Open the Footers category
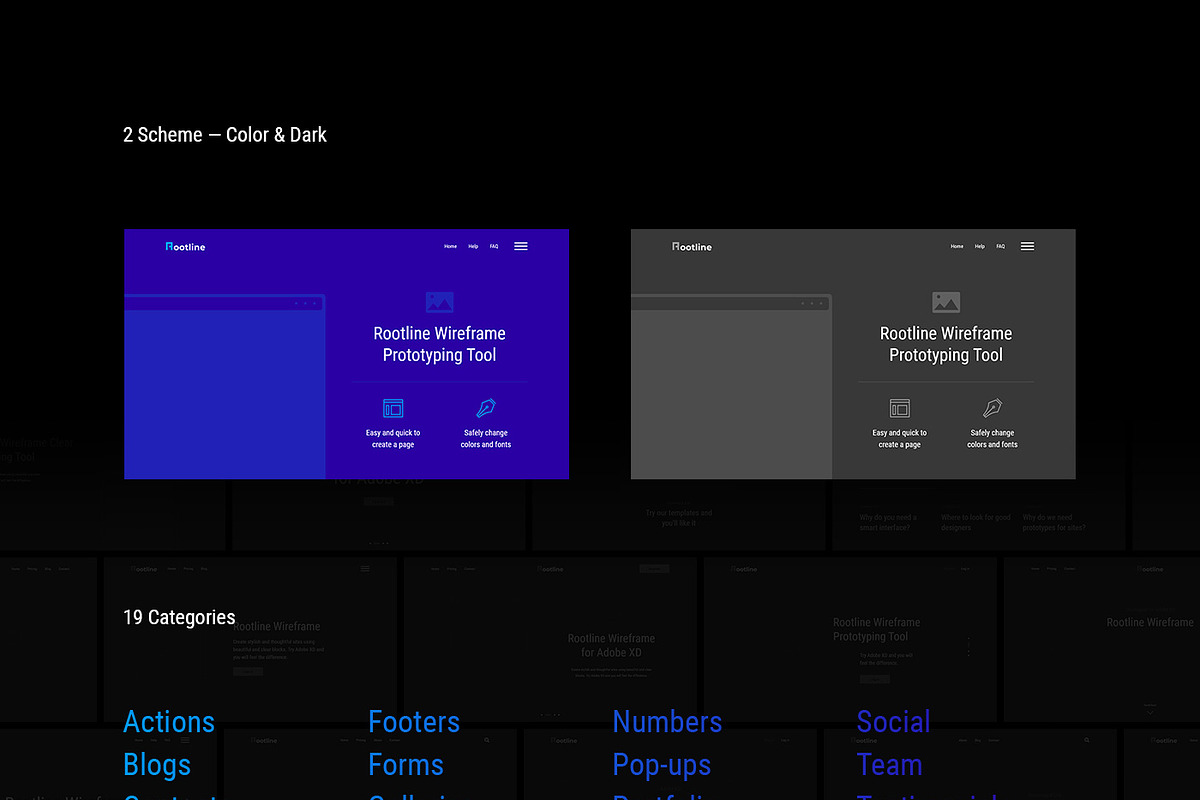This screenshot has height=800, width=1200. [414, 722]
